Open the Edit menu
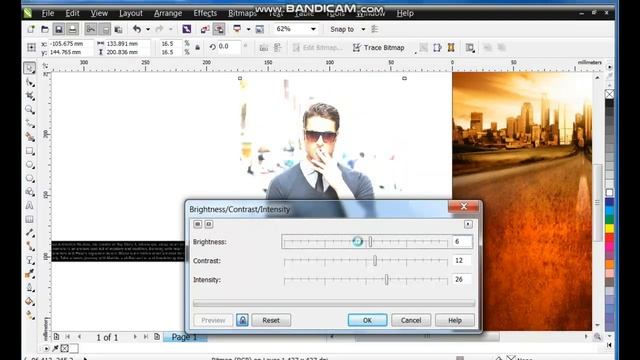The image size is (640, 360). coord(73,13)
